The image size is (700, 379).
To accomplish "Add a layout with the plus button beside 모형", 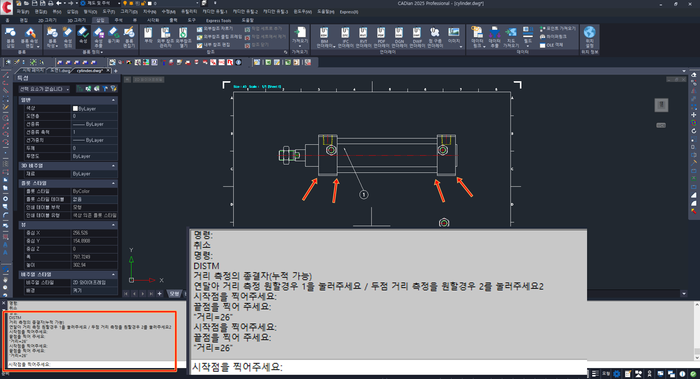I will (159, 293).
